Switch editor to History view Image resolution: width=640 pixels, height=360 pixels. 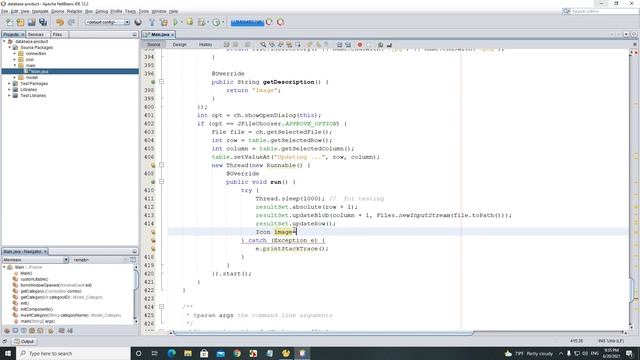(205, 44)
